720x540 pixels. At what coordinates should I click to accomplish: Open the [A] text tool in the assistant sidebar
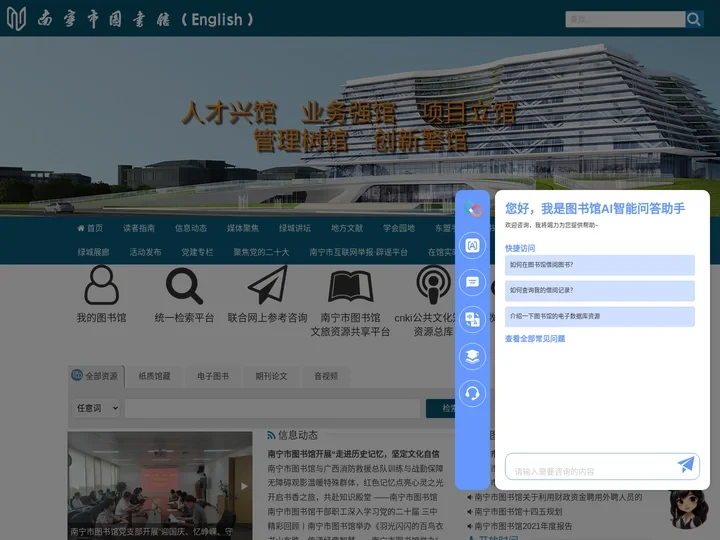click(472, 246)
